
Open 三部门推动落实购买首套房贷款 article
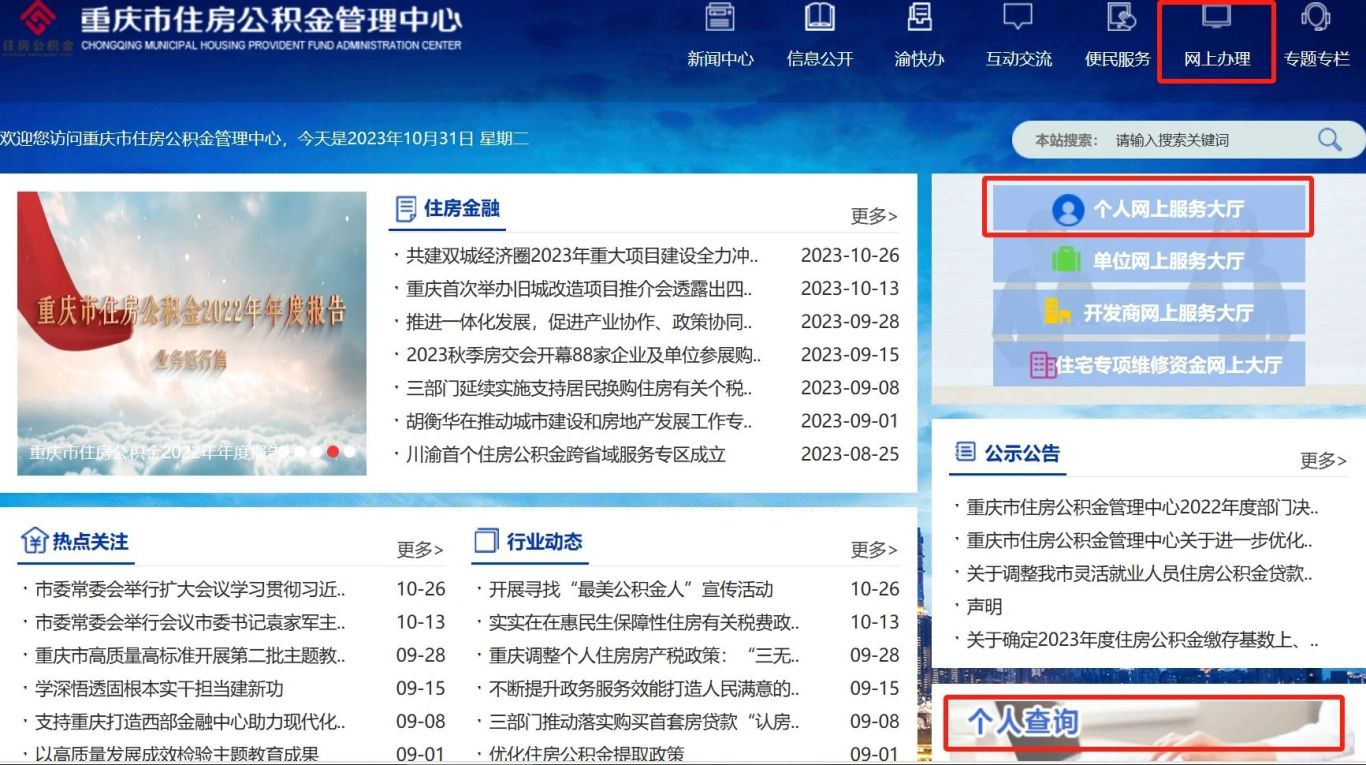coord(644,722)
